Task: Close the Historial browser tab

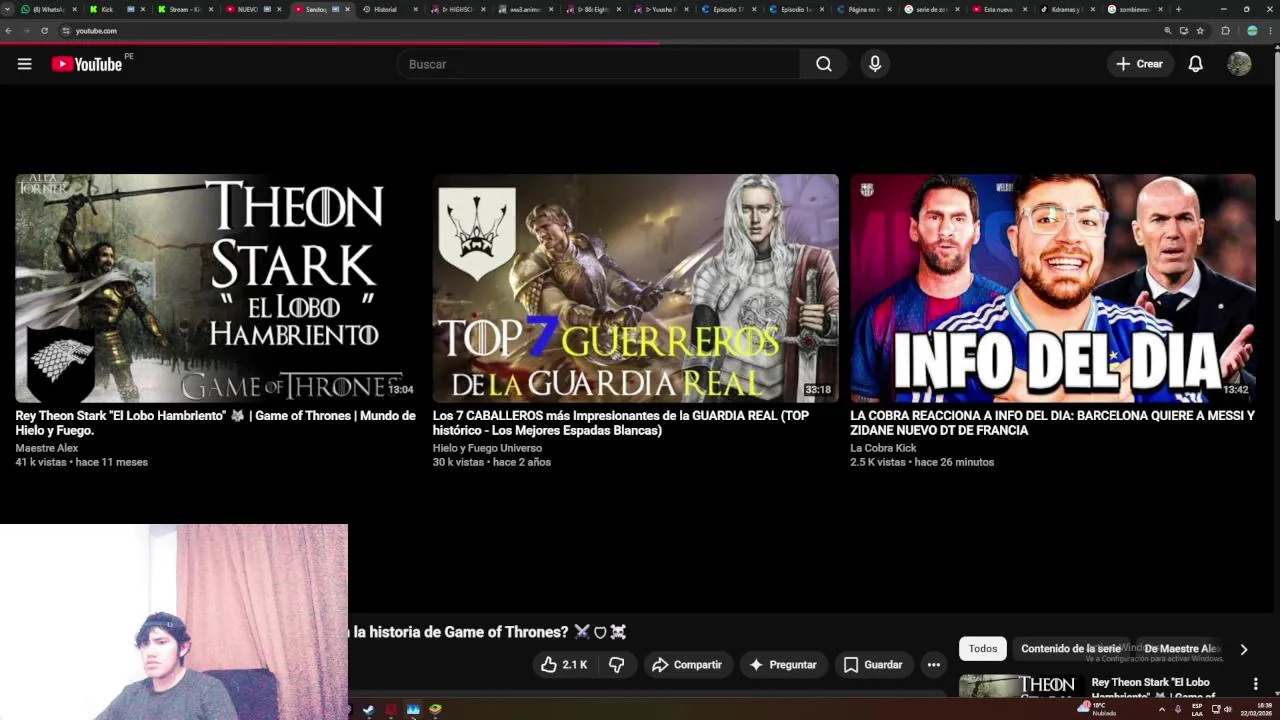Action: (x=417, y=9)
